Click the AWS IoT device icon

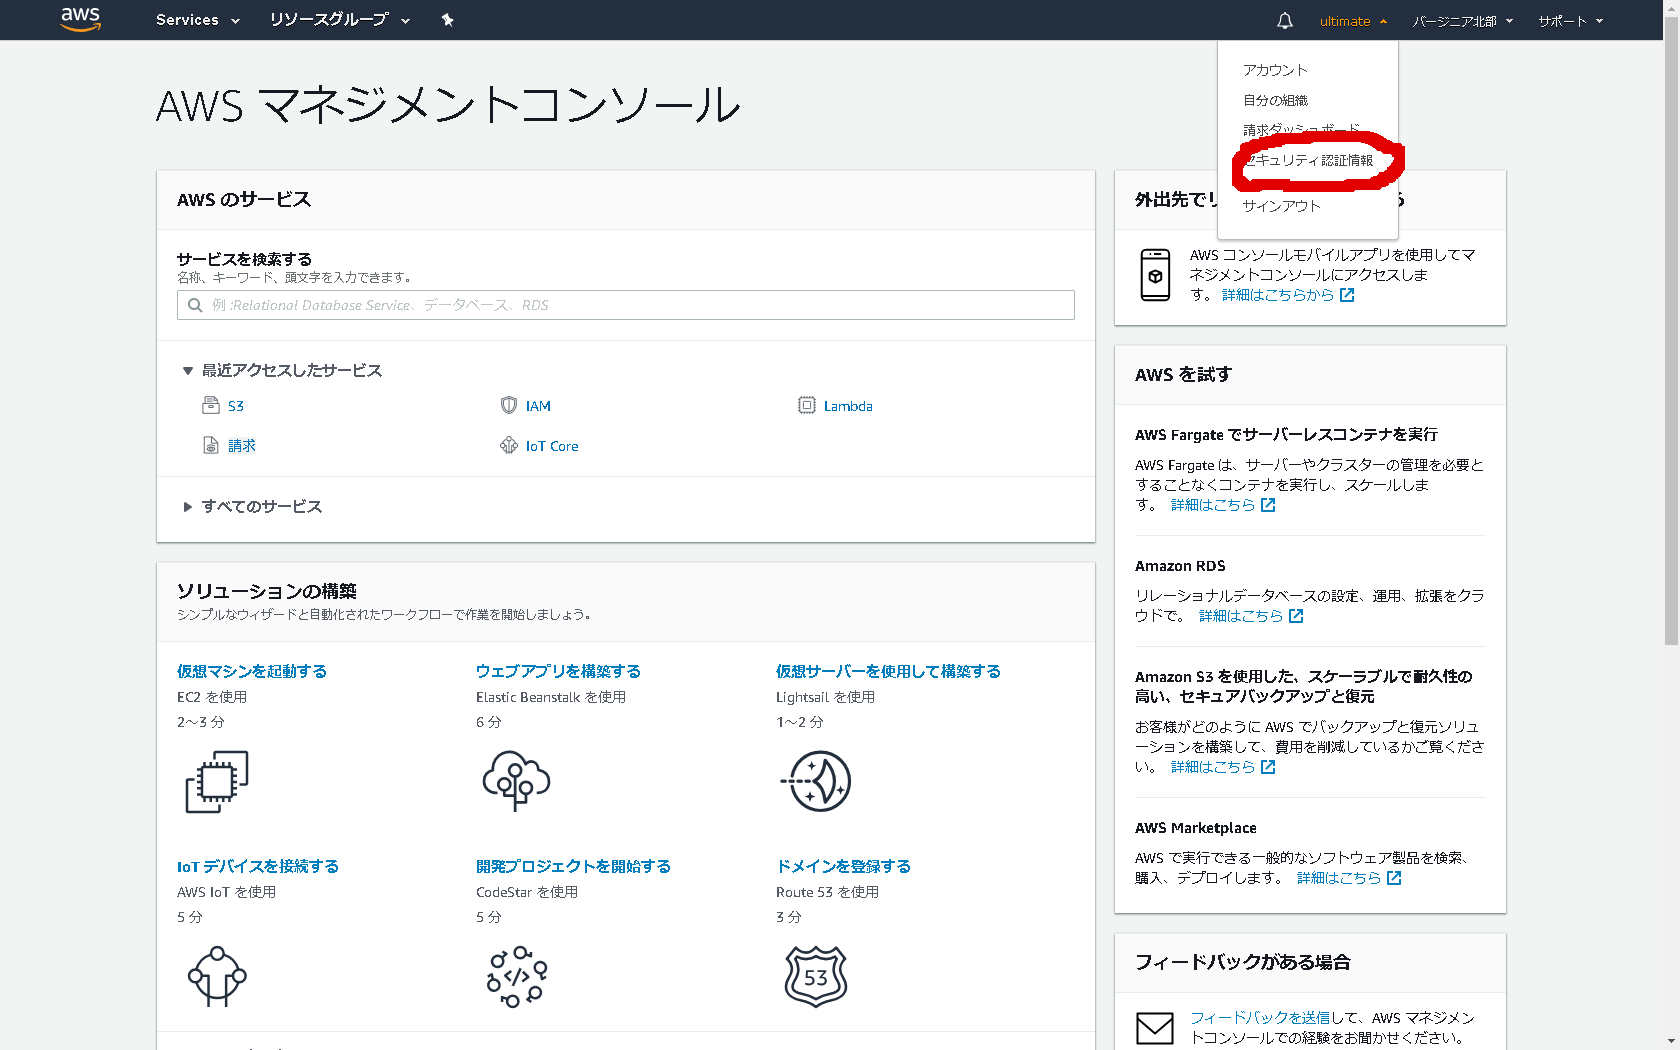point(217,976)
